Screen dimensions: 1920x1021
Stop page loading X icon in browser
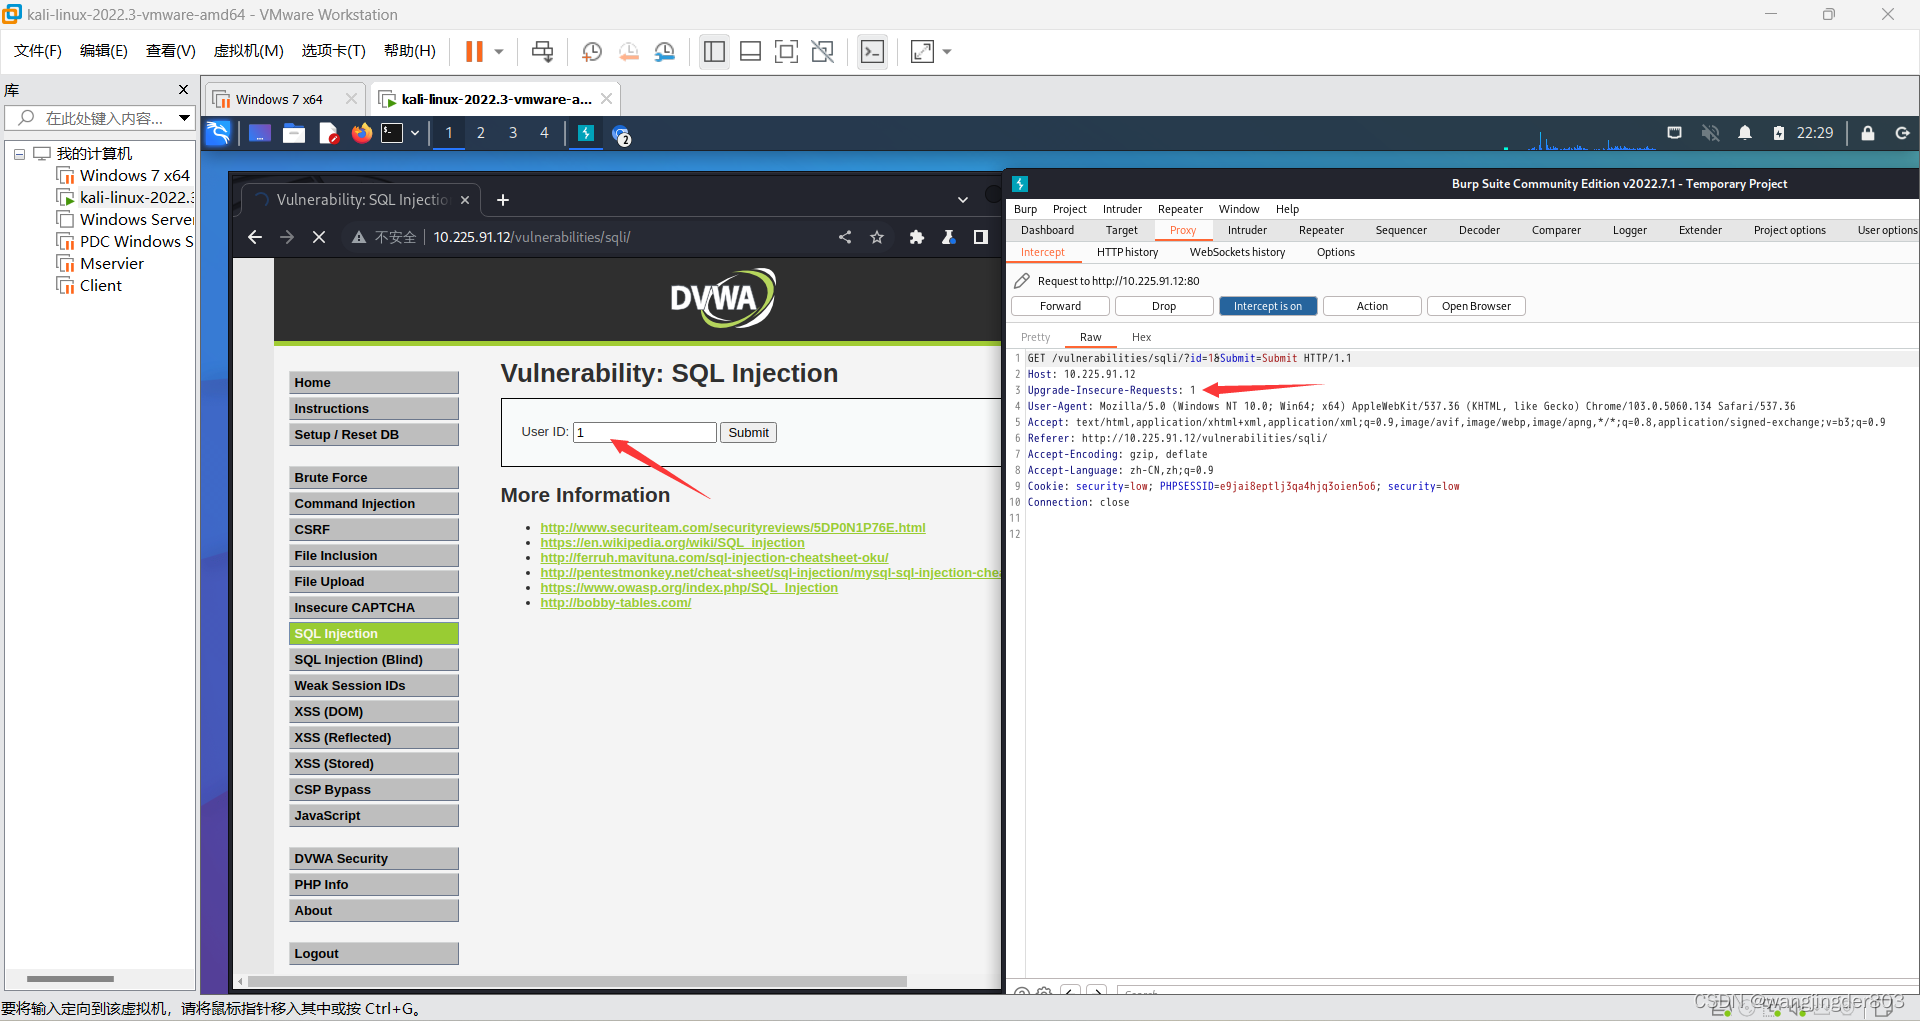click(319, 237)
